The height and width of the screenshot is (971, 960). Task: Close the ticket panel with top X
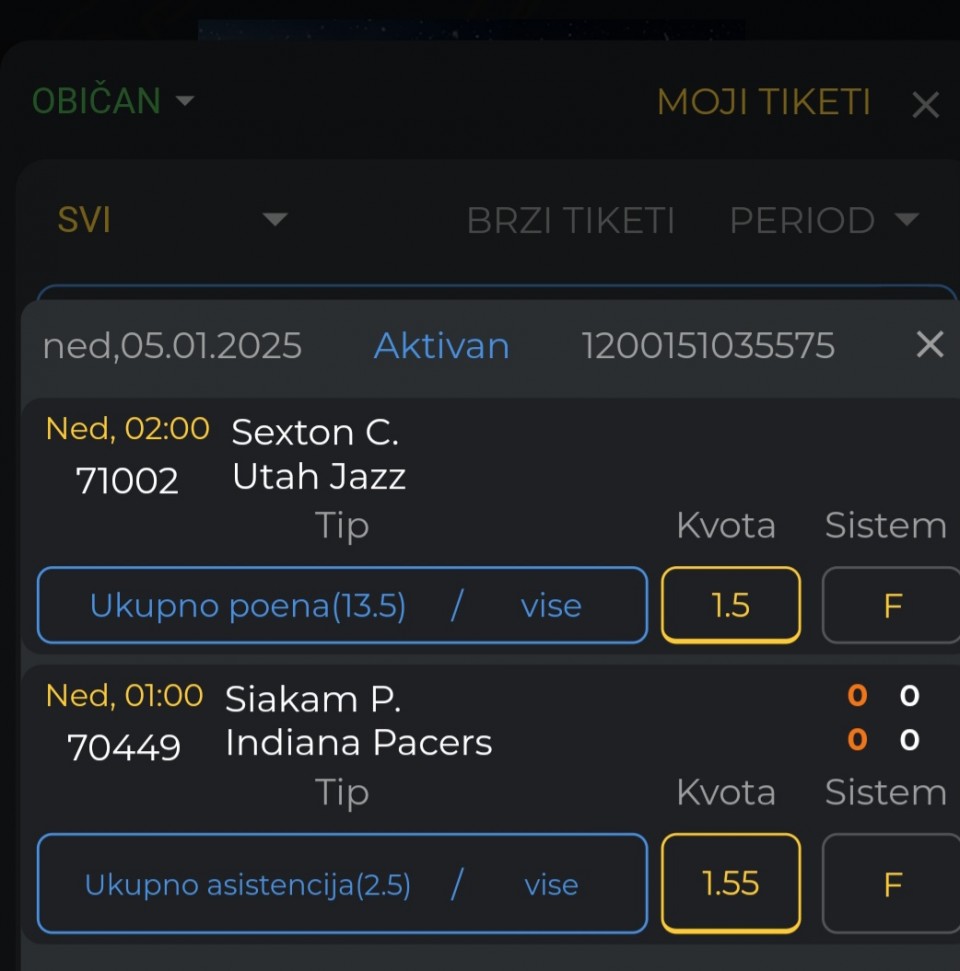click(x=926, y=104)
